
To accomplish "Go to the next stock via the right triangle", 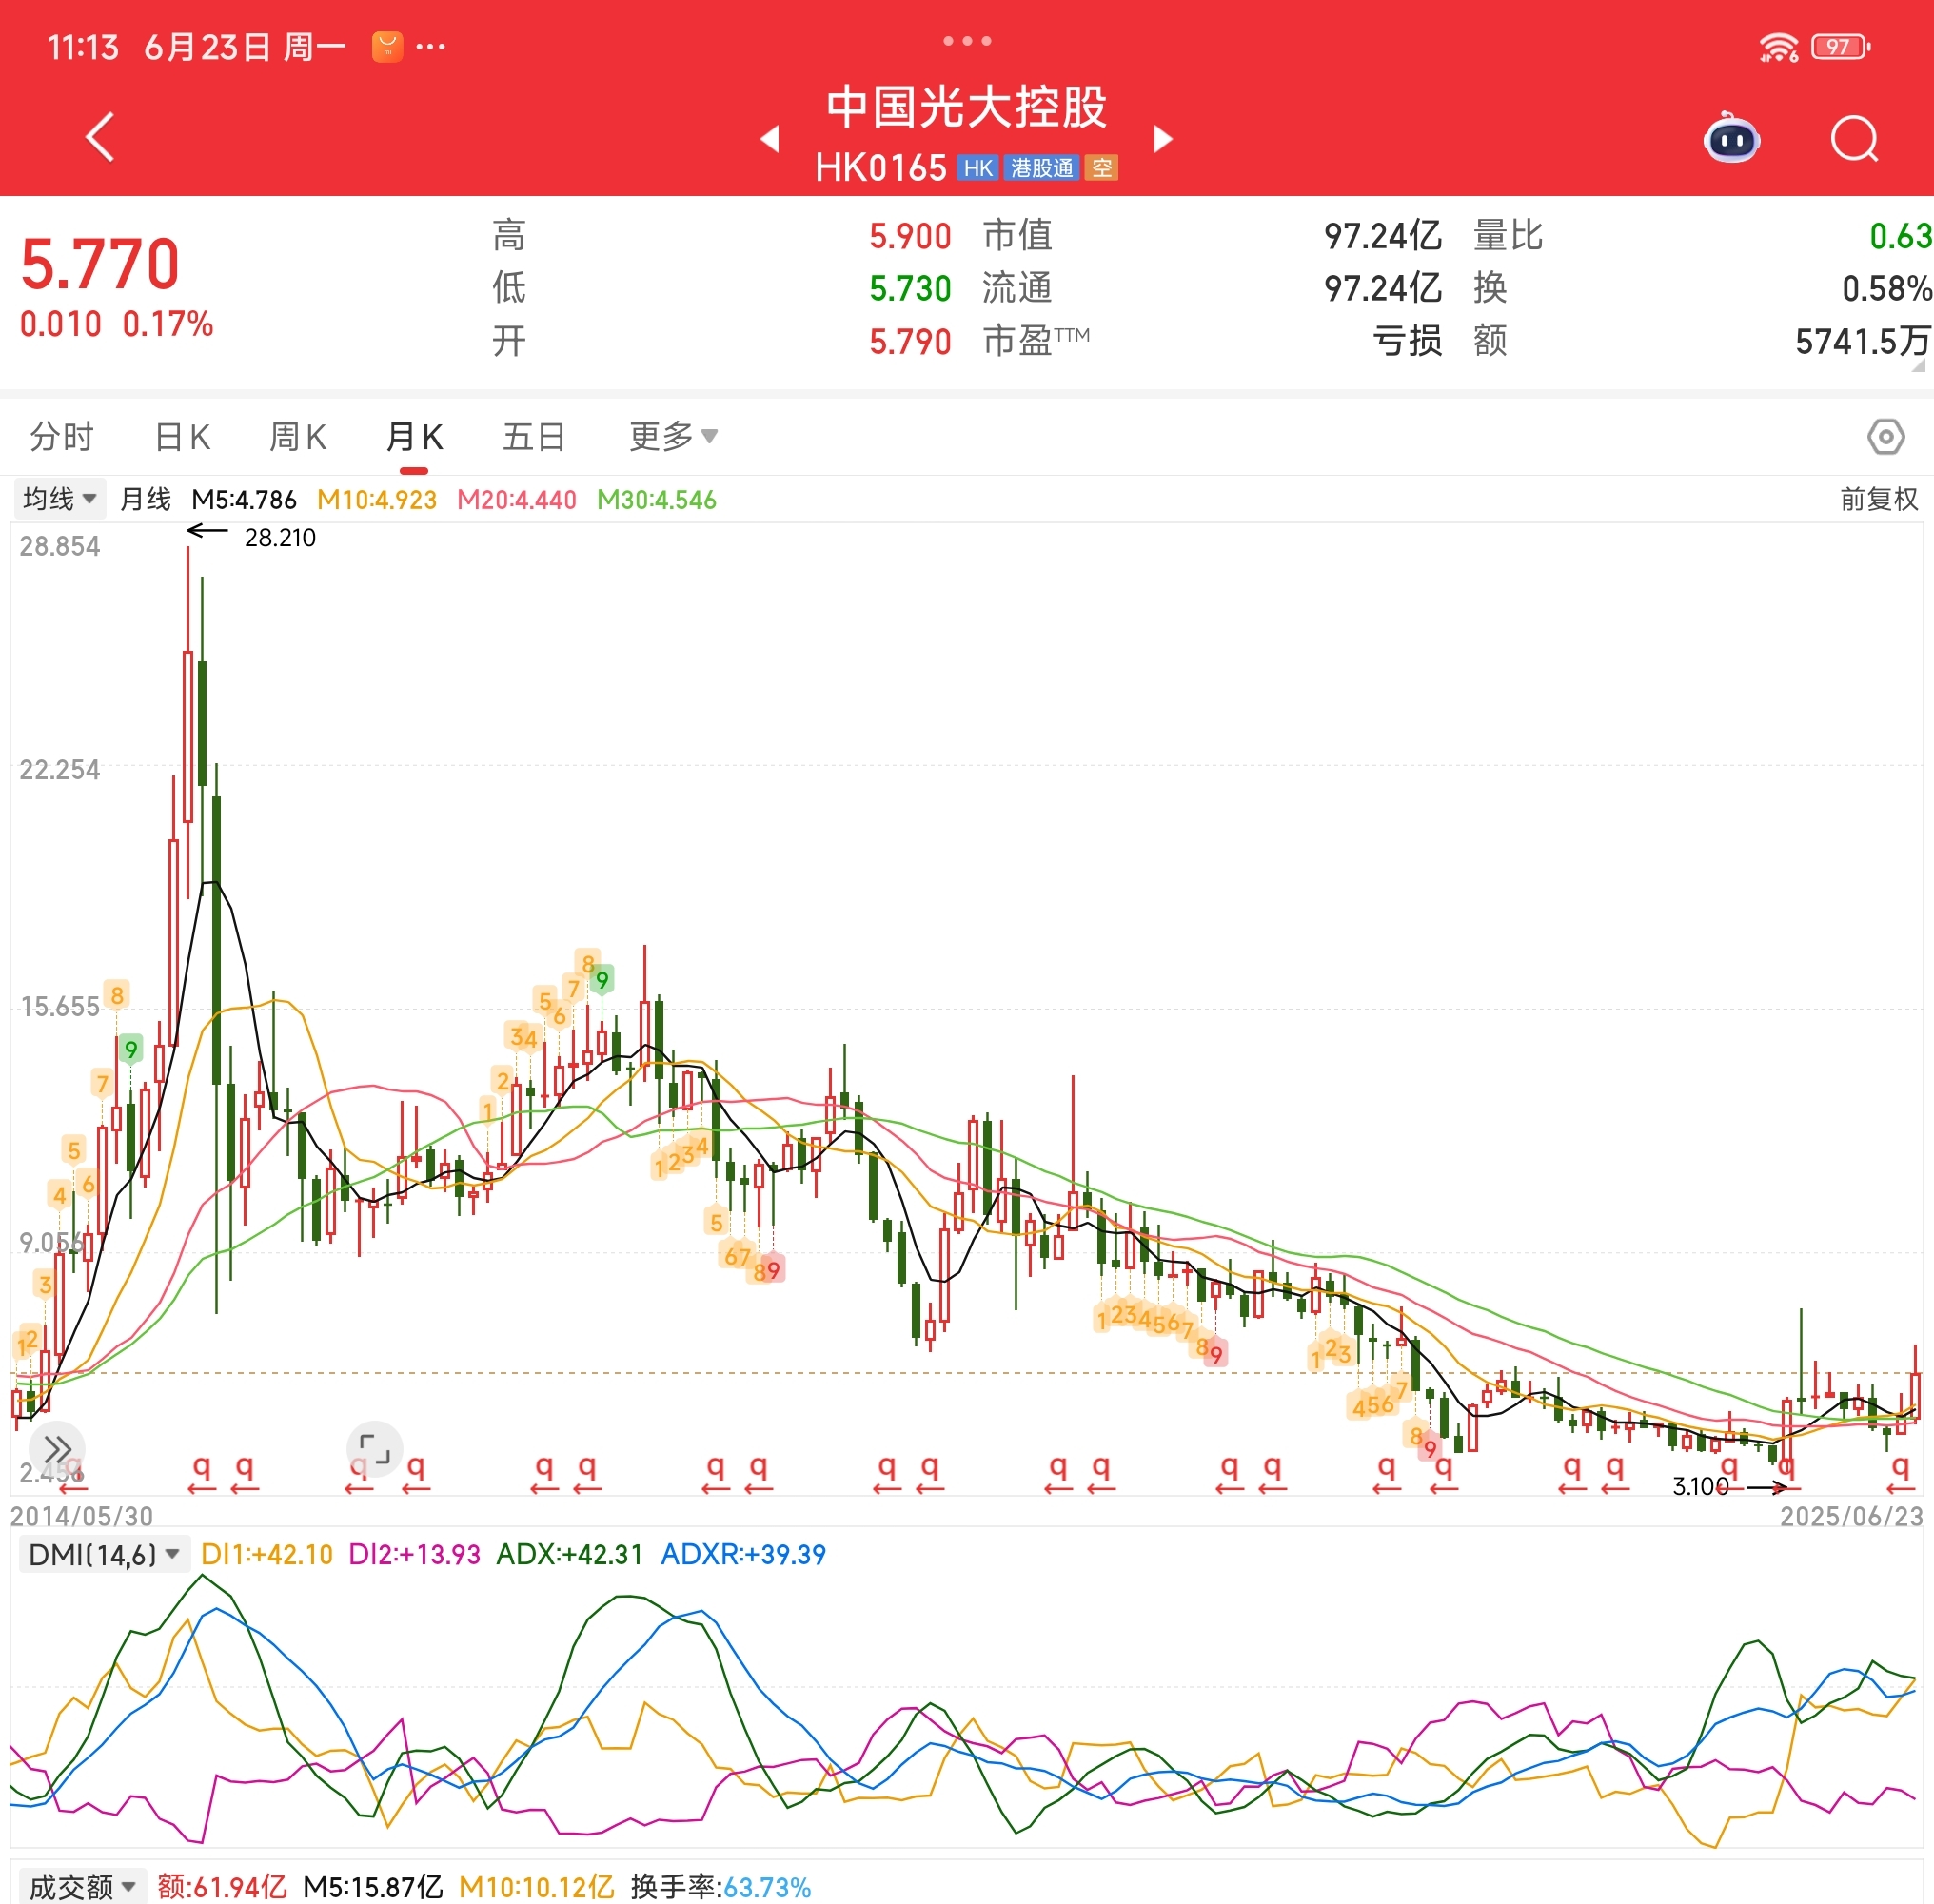I will click(x=1162, y=138).
